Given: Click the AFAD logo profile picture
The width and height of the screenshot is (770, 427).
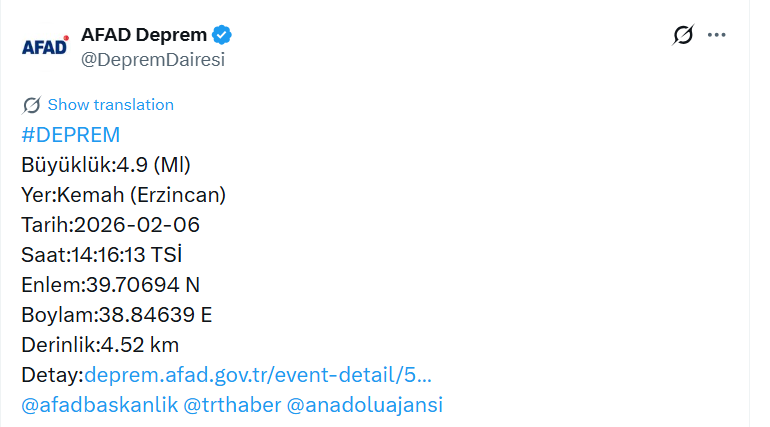Looking at the screenshot, I should 45,46.
